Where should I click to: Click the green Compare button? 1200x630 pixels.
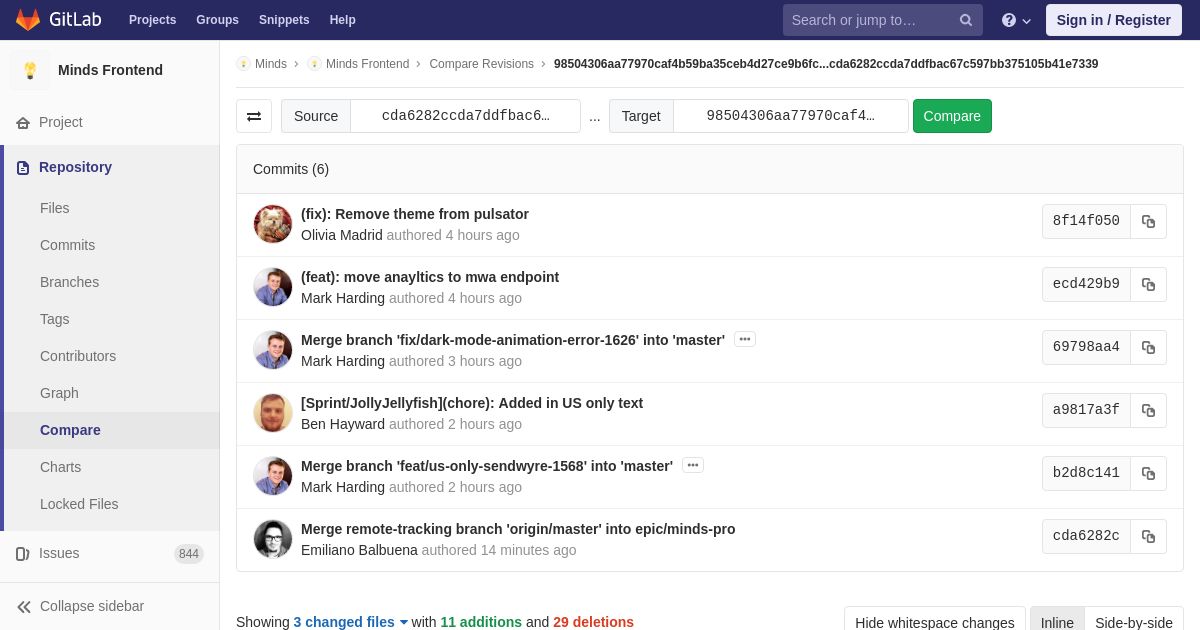coord(952,116)
